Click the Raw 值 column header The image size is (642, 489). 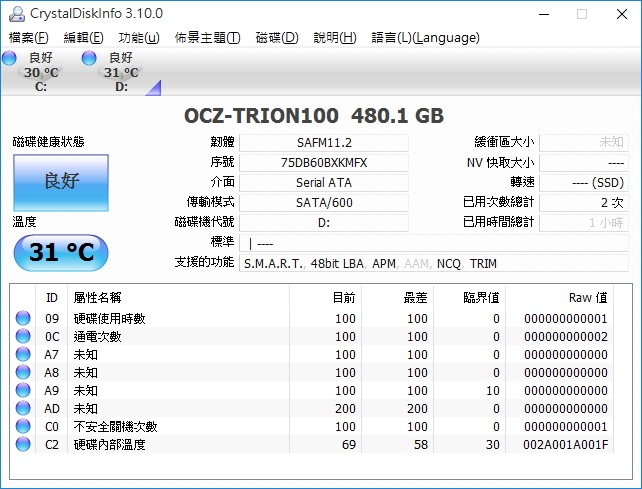coord(560,298)
